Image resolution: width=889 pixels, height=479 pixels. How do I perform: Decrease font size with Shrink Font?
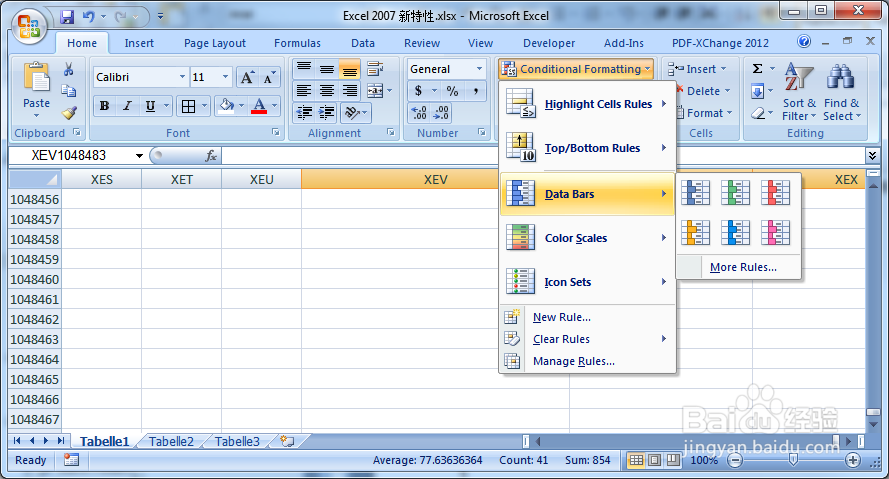tap(269, 77)
